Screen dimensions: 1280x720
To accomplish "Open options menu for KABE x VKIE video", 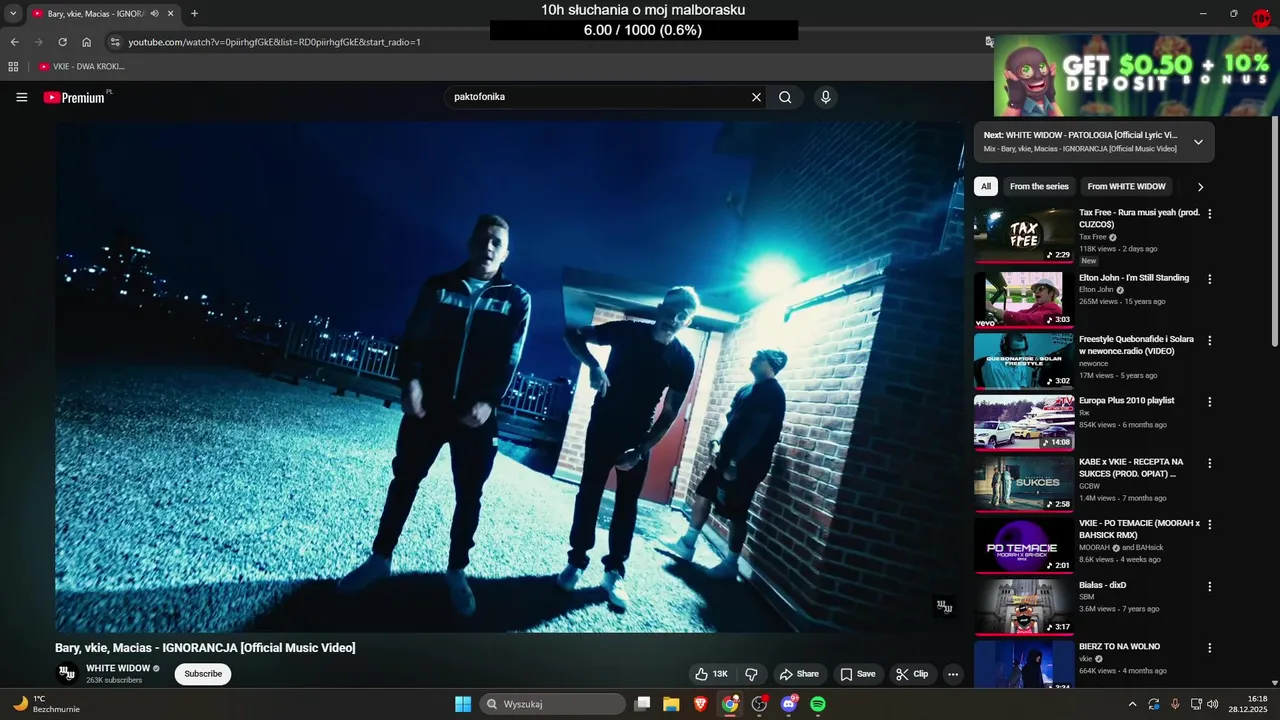I will 1210,463.
